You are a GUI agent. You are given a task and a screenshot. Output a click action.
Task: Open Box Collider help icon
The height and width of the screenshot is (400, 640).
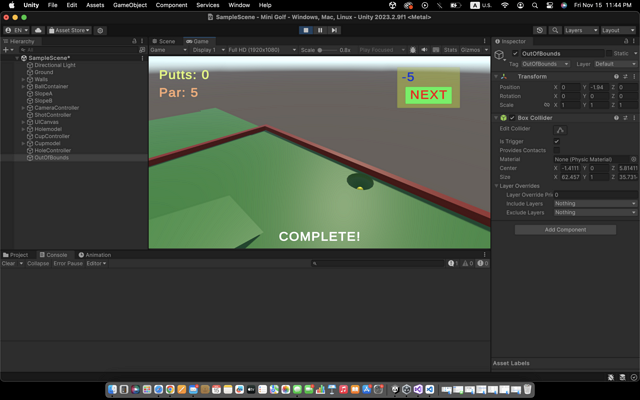[616, 118]
